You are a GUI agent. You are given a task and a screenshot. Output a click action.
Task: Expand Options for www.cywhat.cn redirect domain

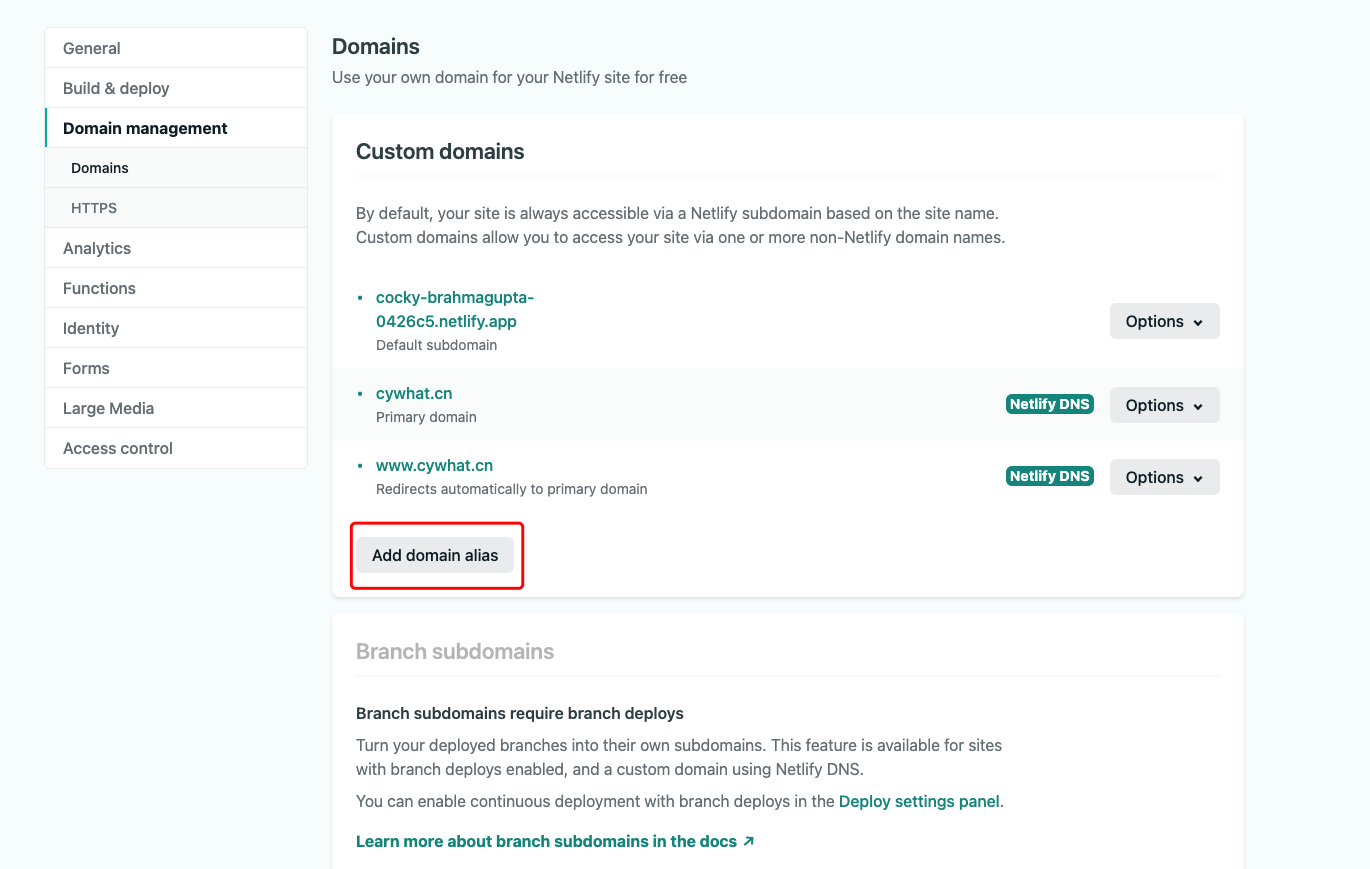click(x=1164, y=477)
